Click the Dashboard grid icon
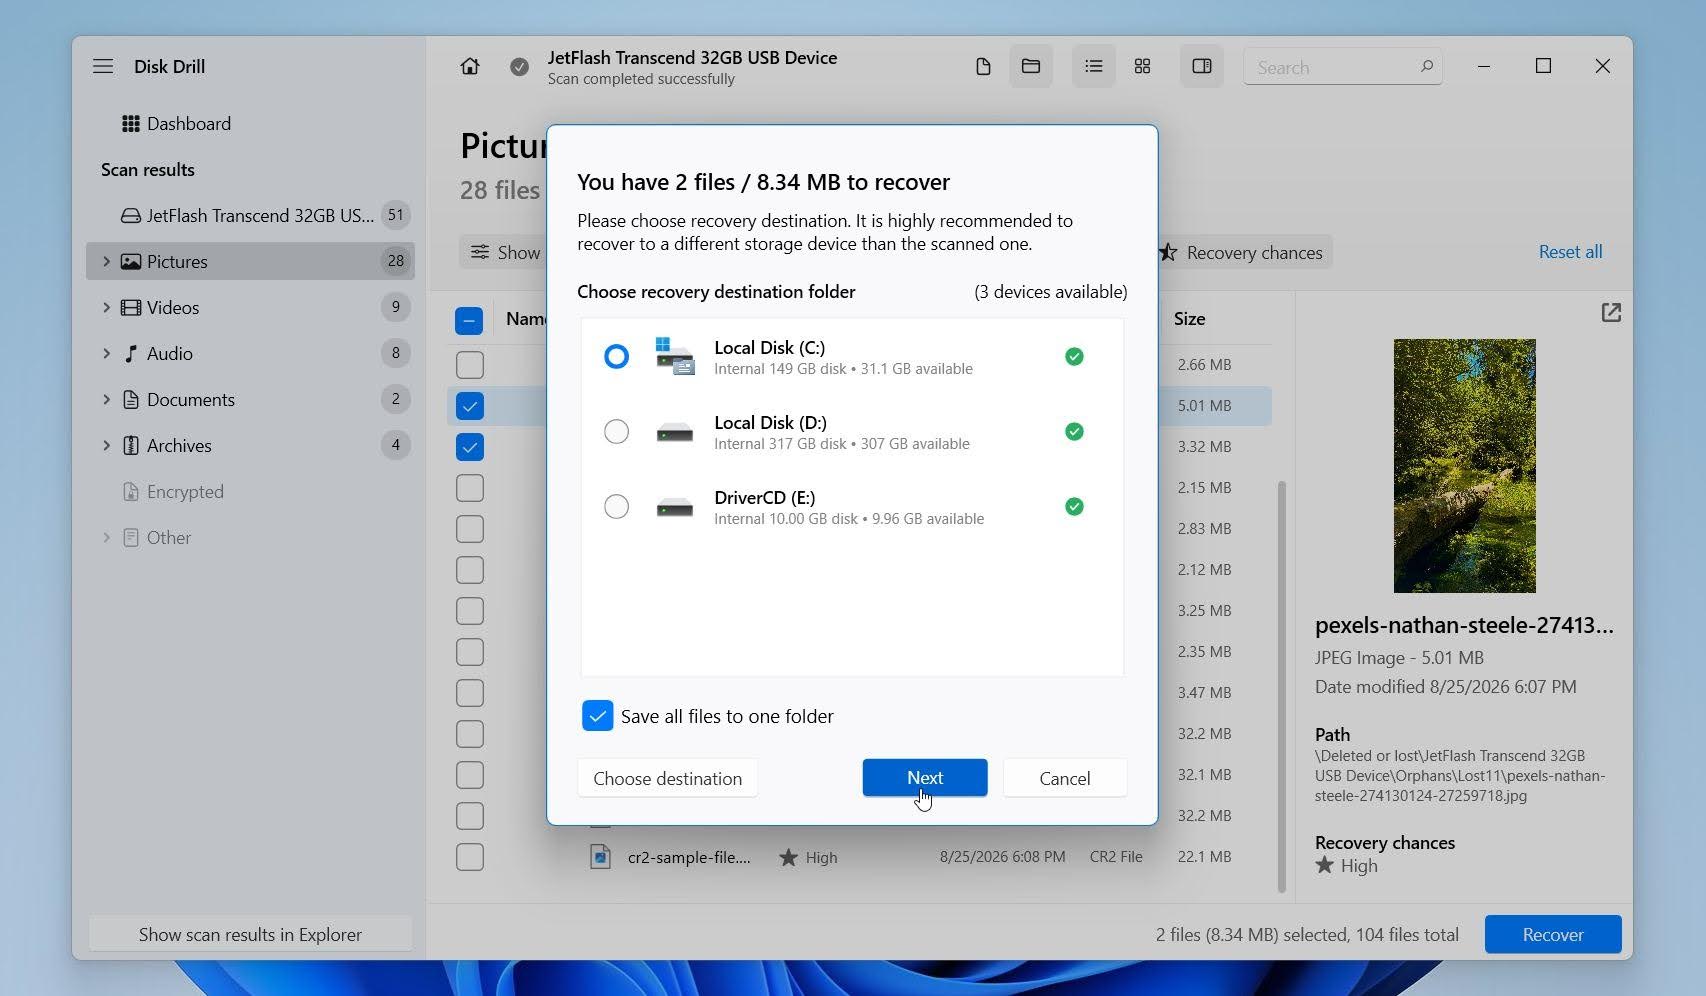 (x=131, y=124)
